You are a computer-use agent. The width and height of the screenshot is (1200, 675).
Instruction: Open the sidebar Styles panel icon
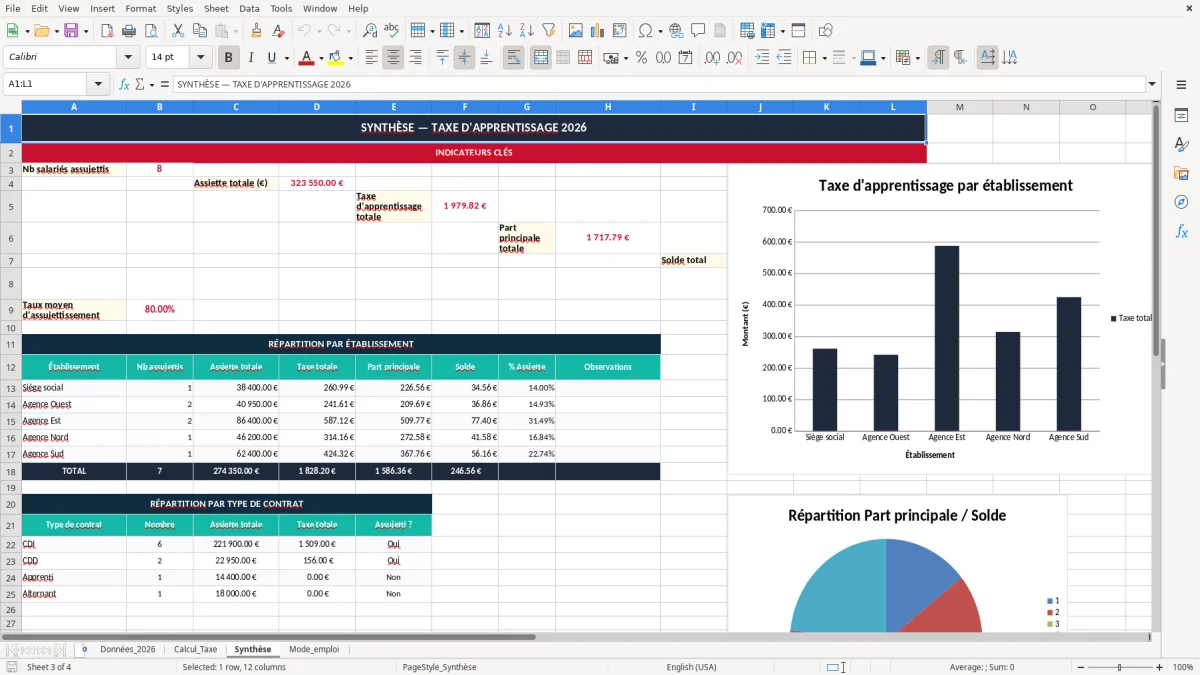[x=1181, y=145]
